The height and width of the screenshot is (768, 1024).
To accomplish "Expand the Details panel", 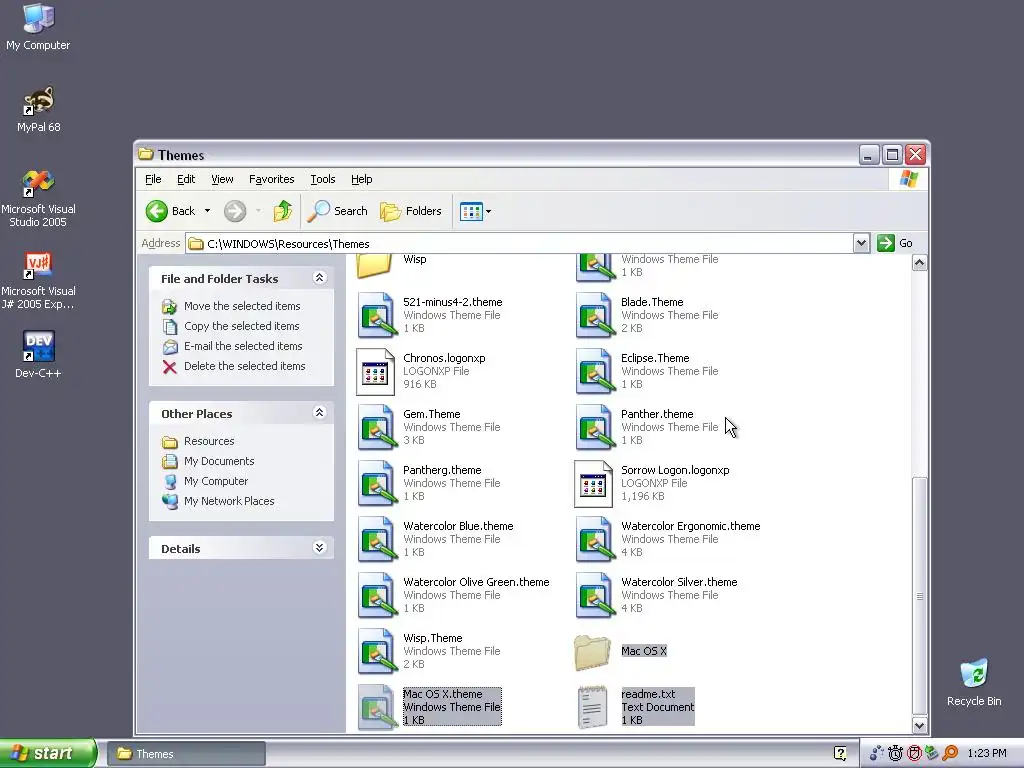I will click(x=319, y=547).
